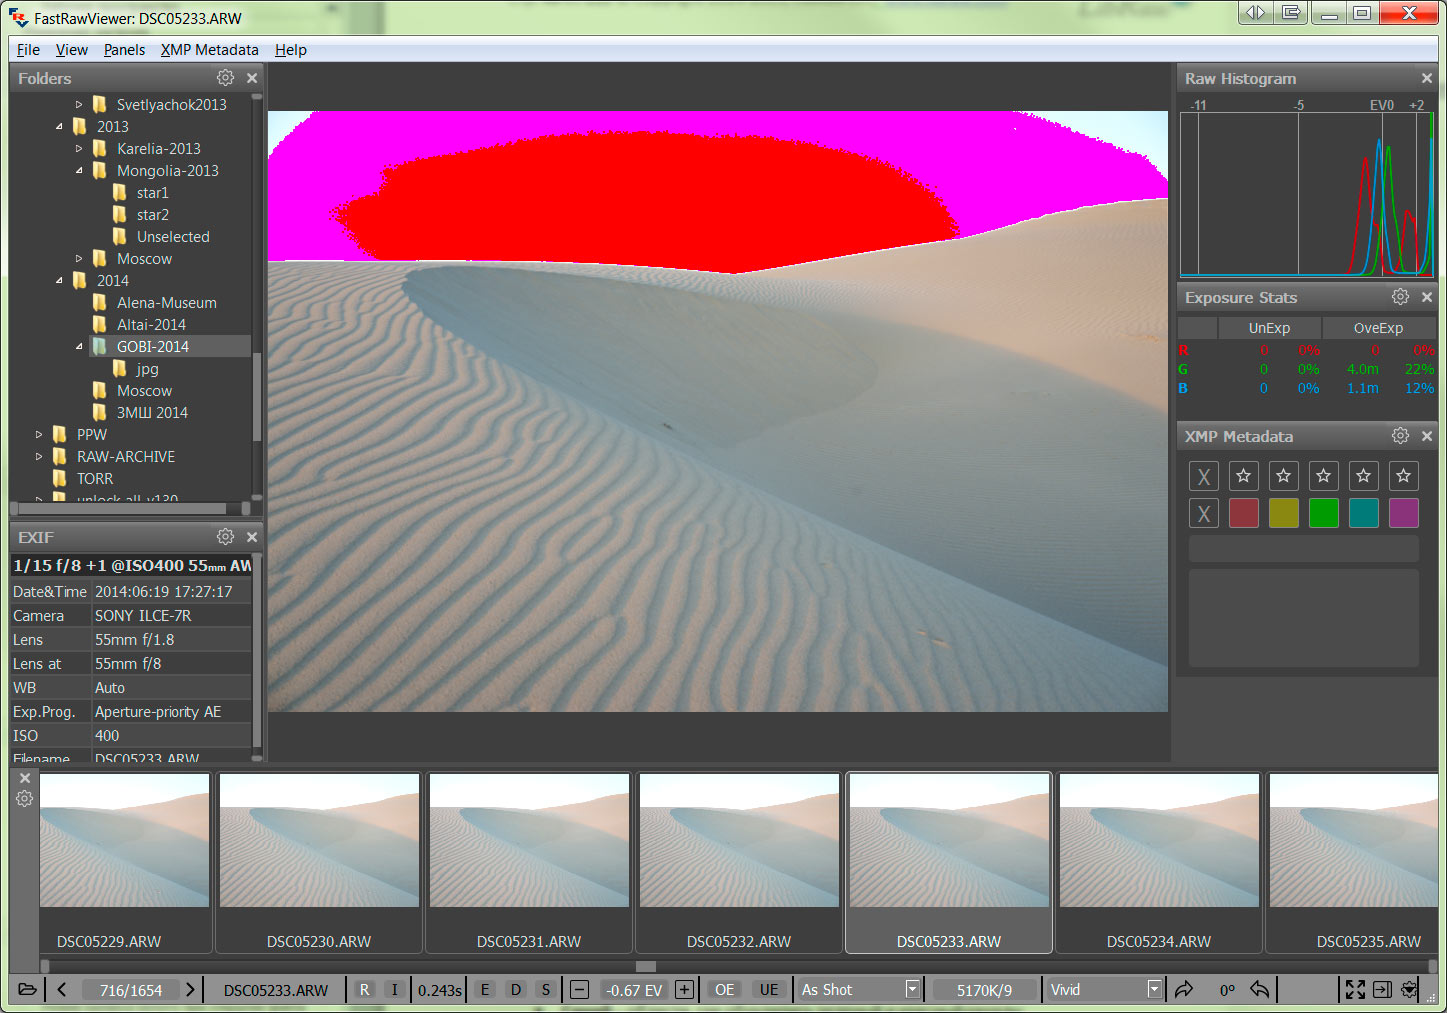Click the open folder icon in status bar
1447x1013 pixels.
[27, 990]
